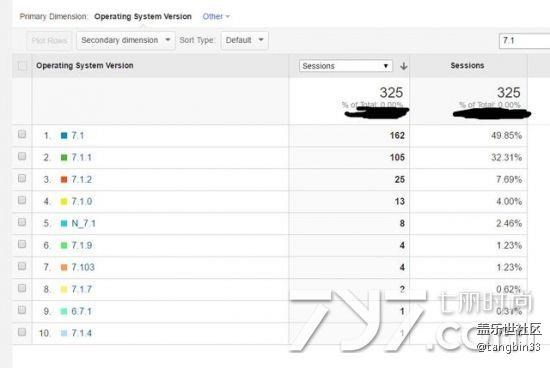Open the N_7.1 version link

(x=83, y=223)
